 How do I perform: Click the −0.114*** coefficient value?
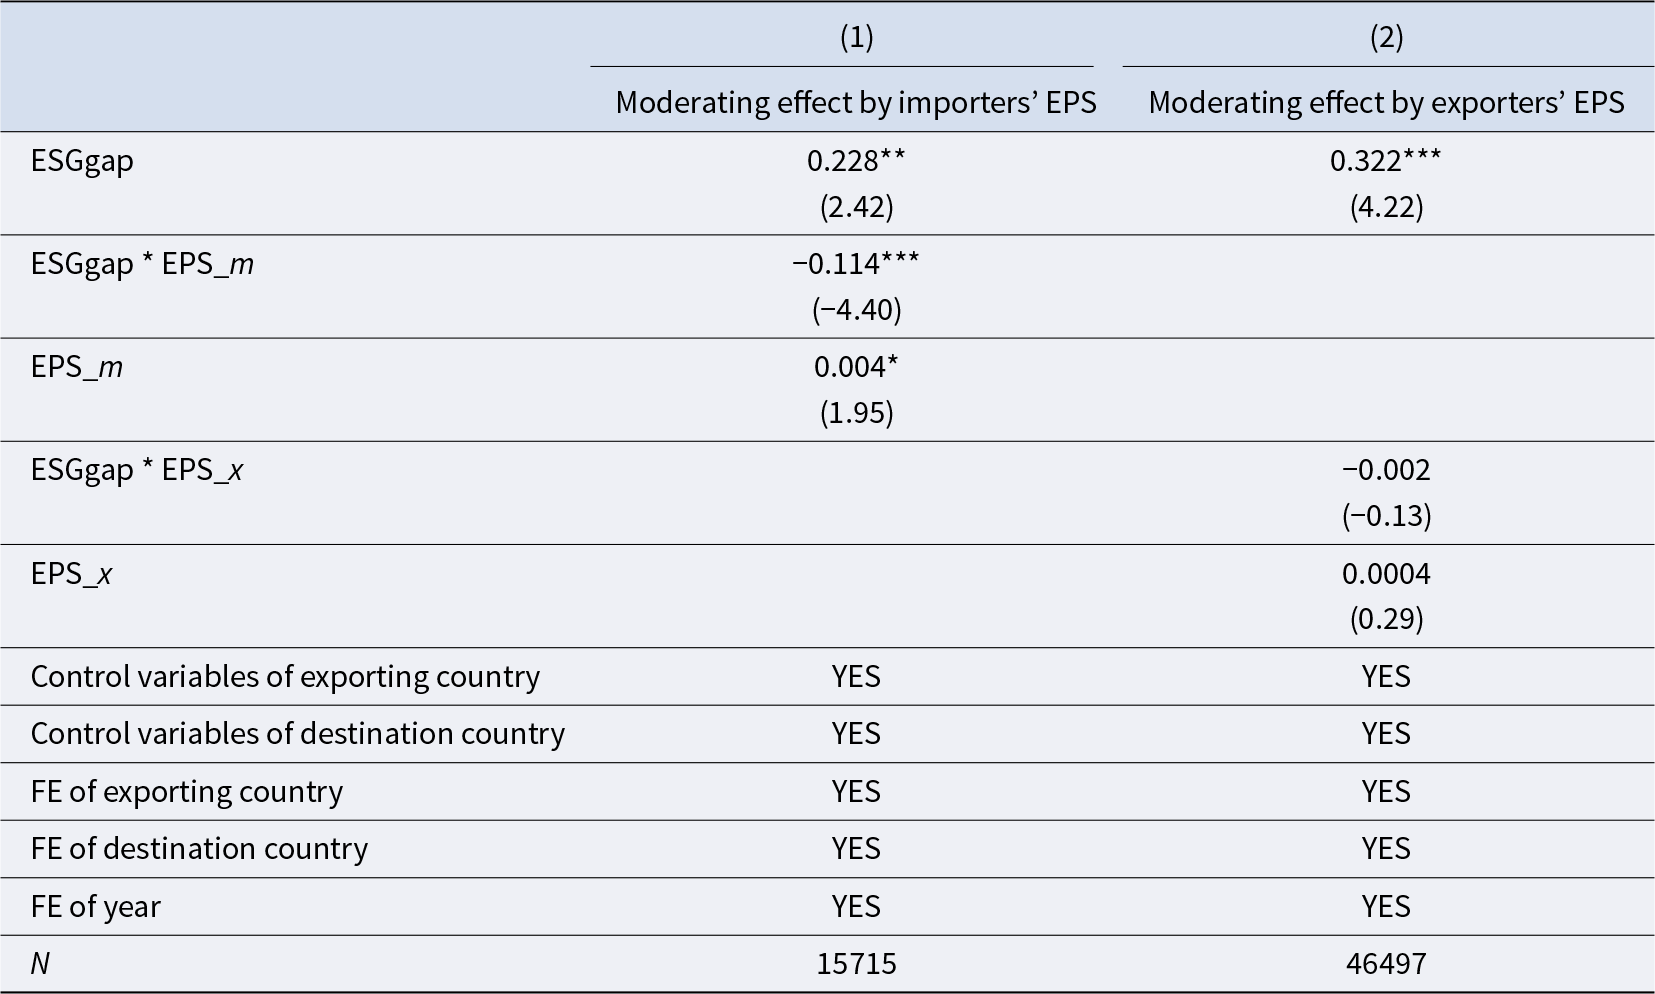(856, 264)
